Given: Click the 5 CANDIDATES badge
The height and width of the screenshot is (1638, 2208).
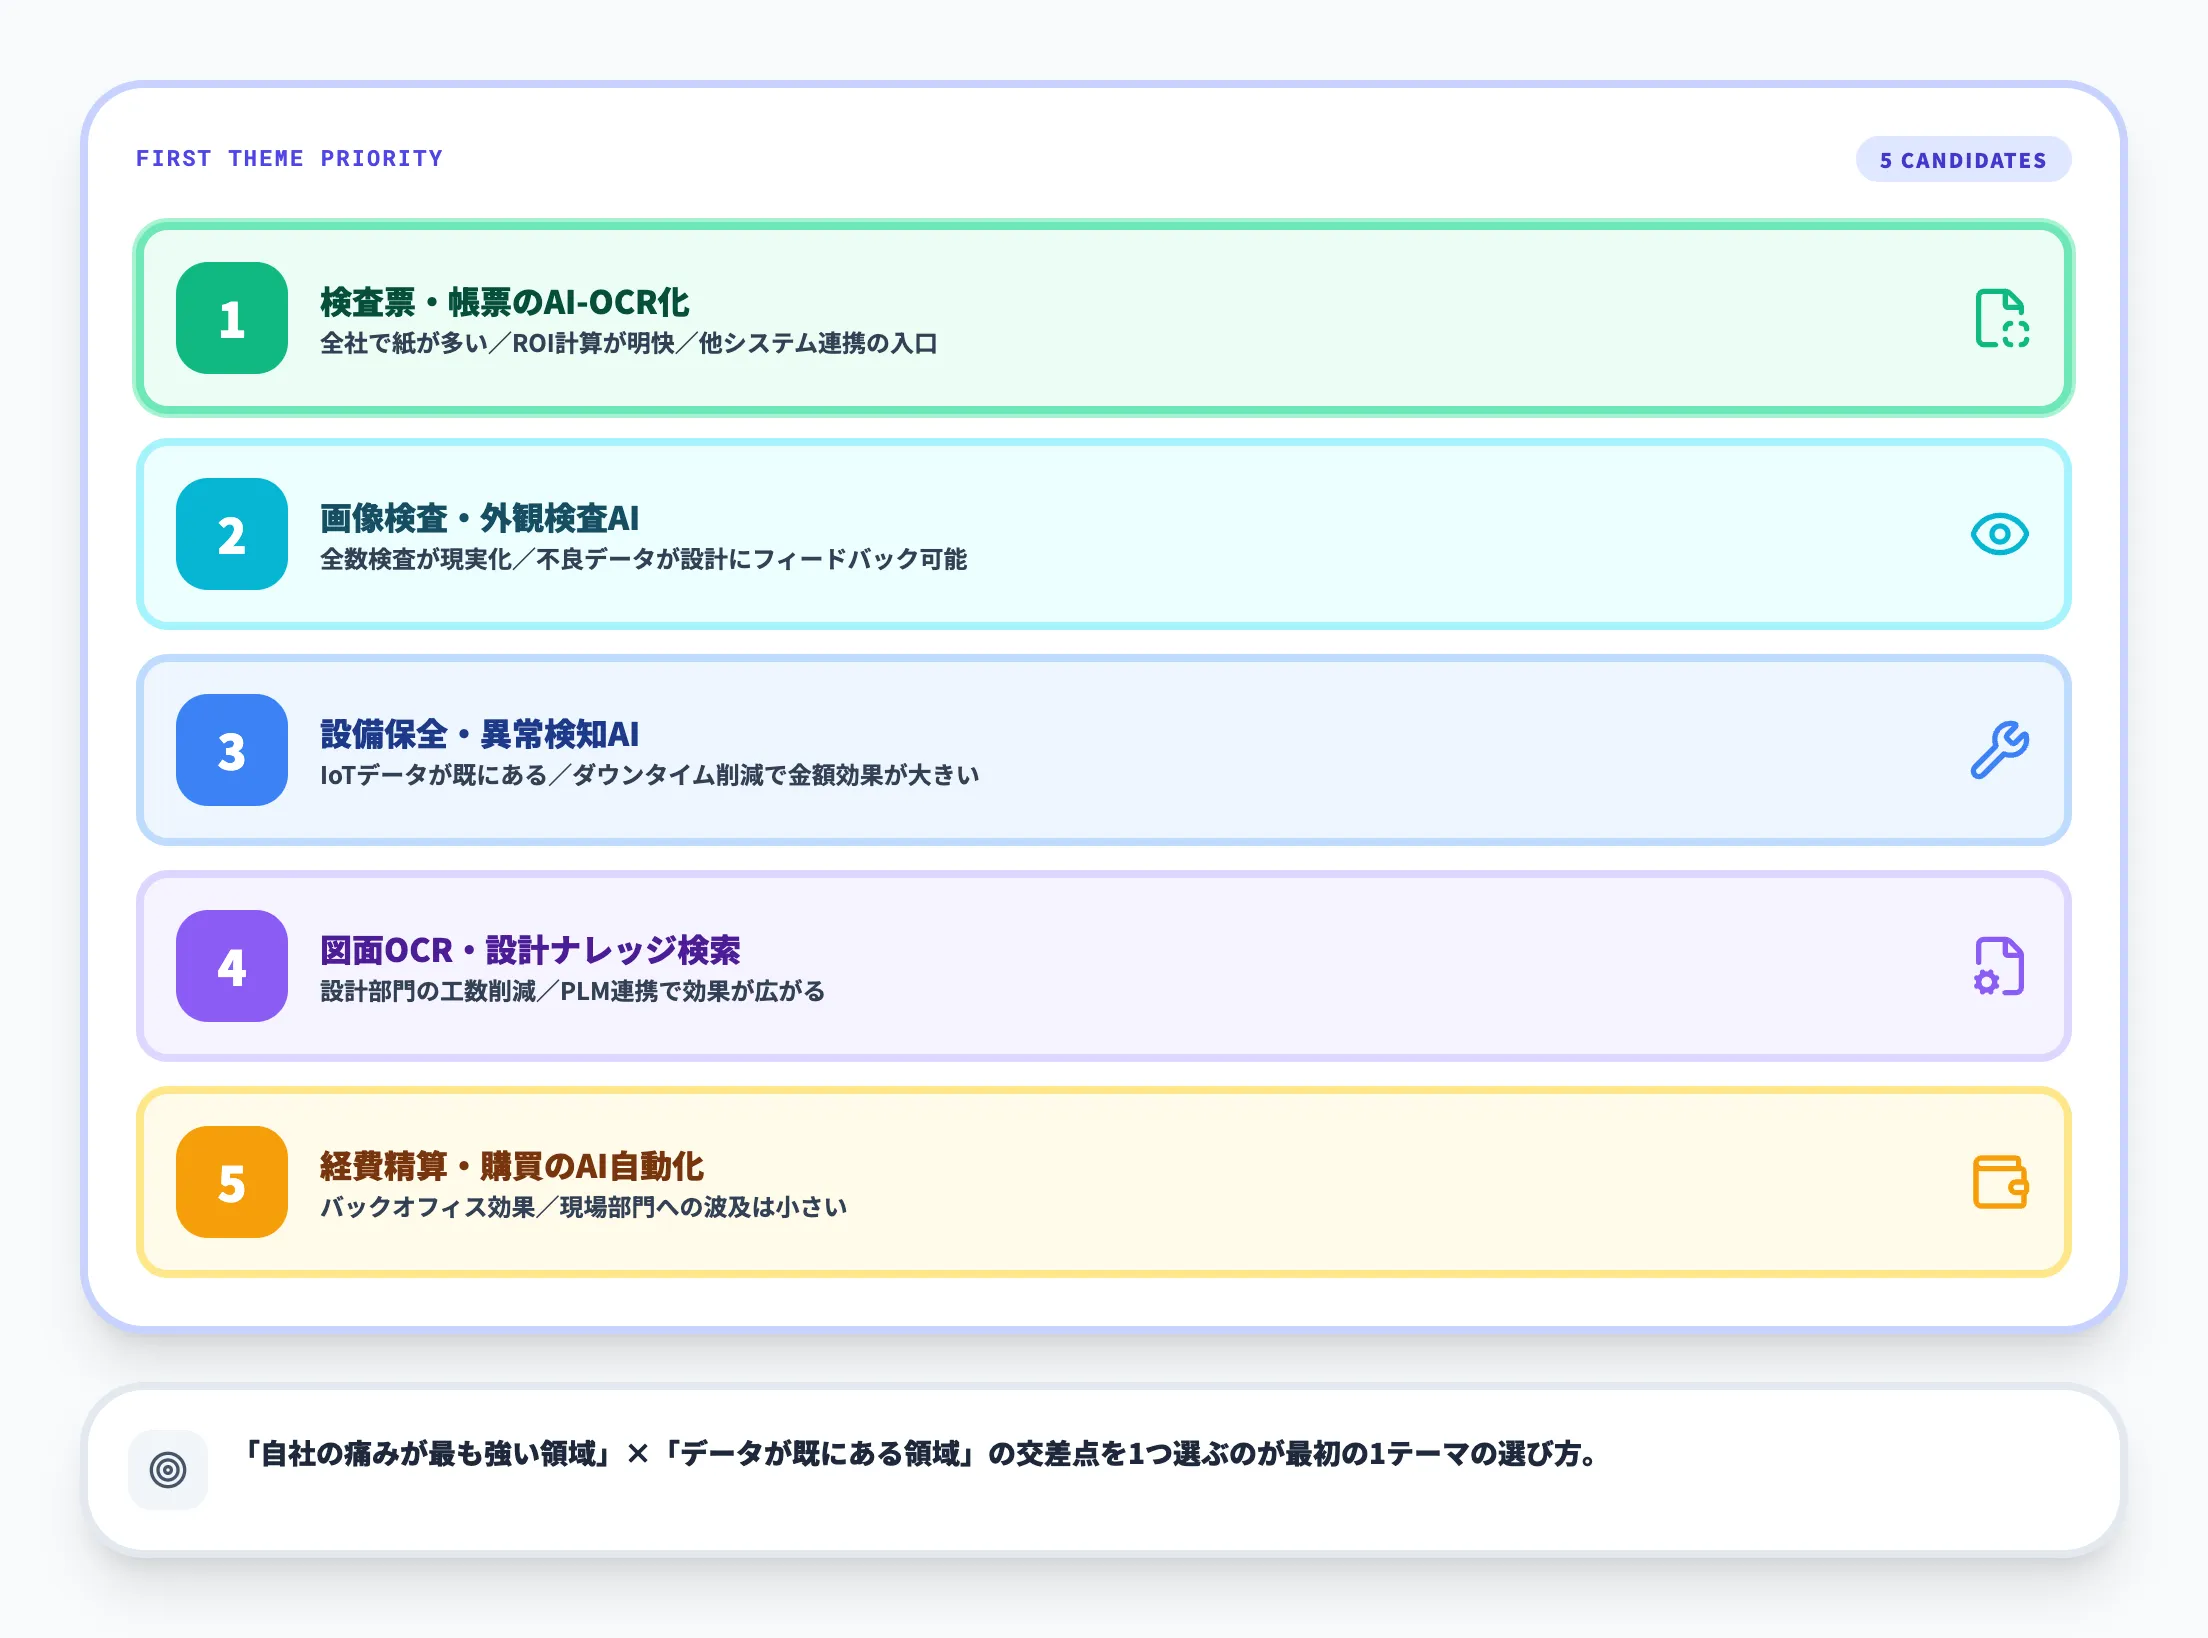Looking at the screenshot, I should 1962,158.
